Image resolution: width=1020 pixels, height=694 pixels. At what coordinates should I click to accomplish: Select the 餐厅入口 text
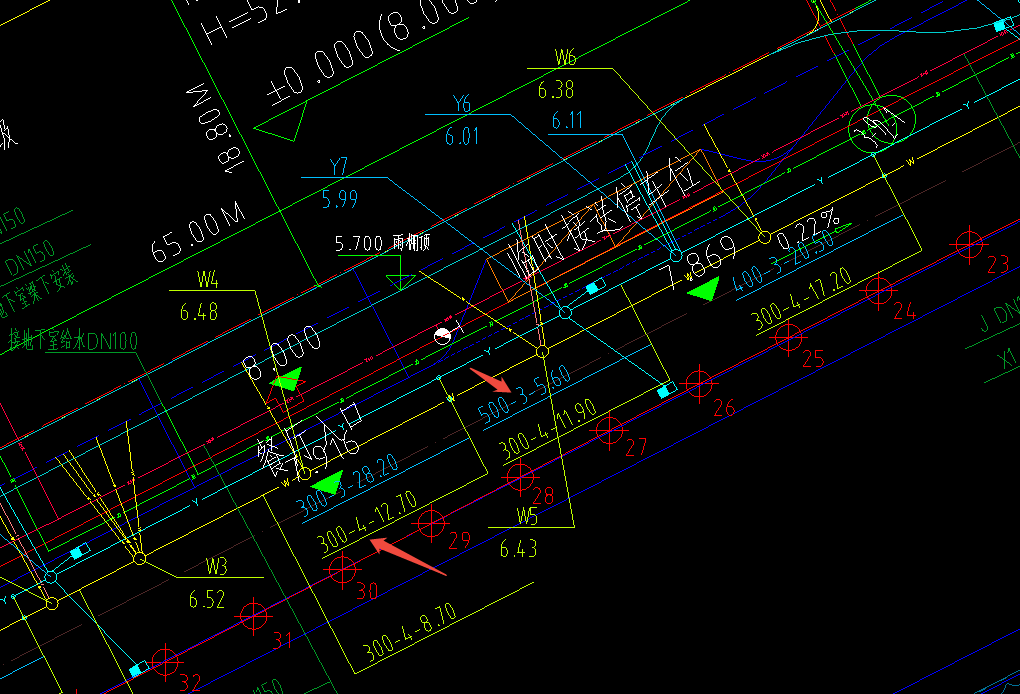tap(310, 438)
